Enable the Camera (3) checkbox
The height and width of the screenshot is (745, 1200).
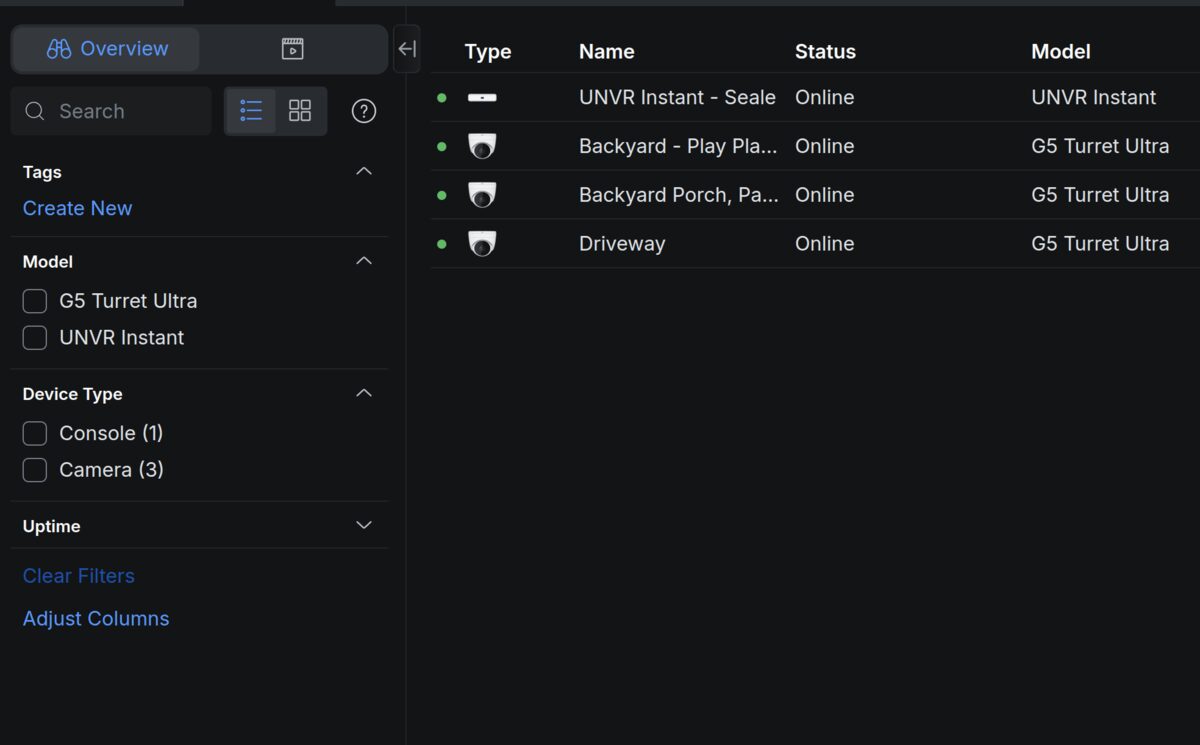[35, 470]
